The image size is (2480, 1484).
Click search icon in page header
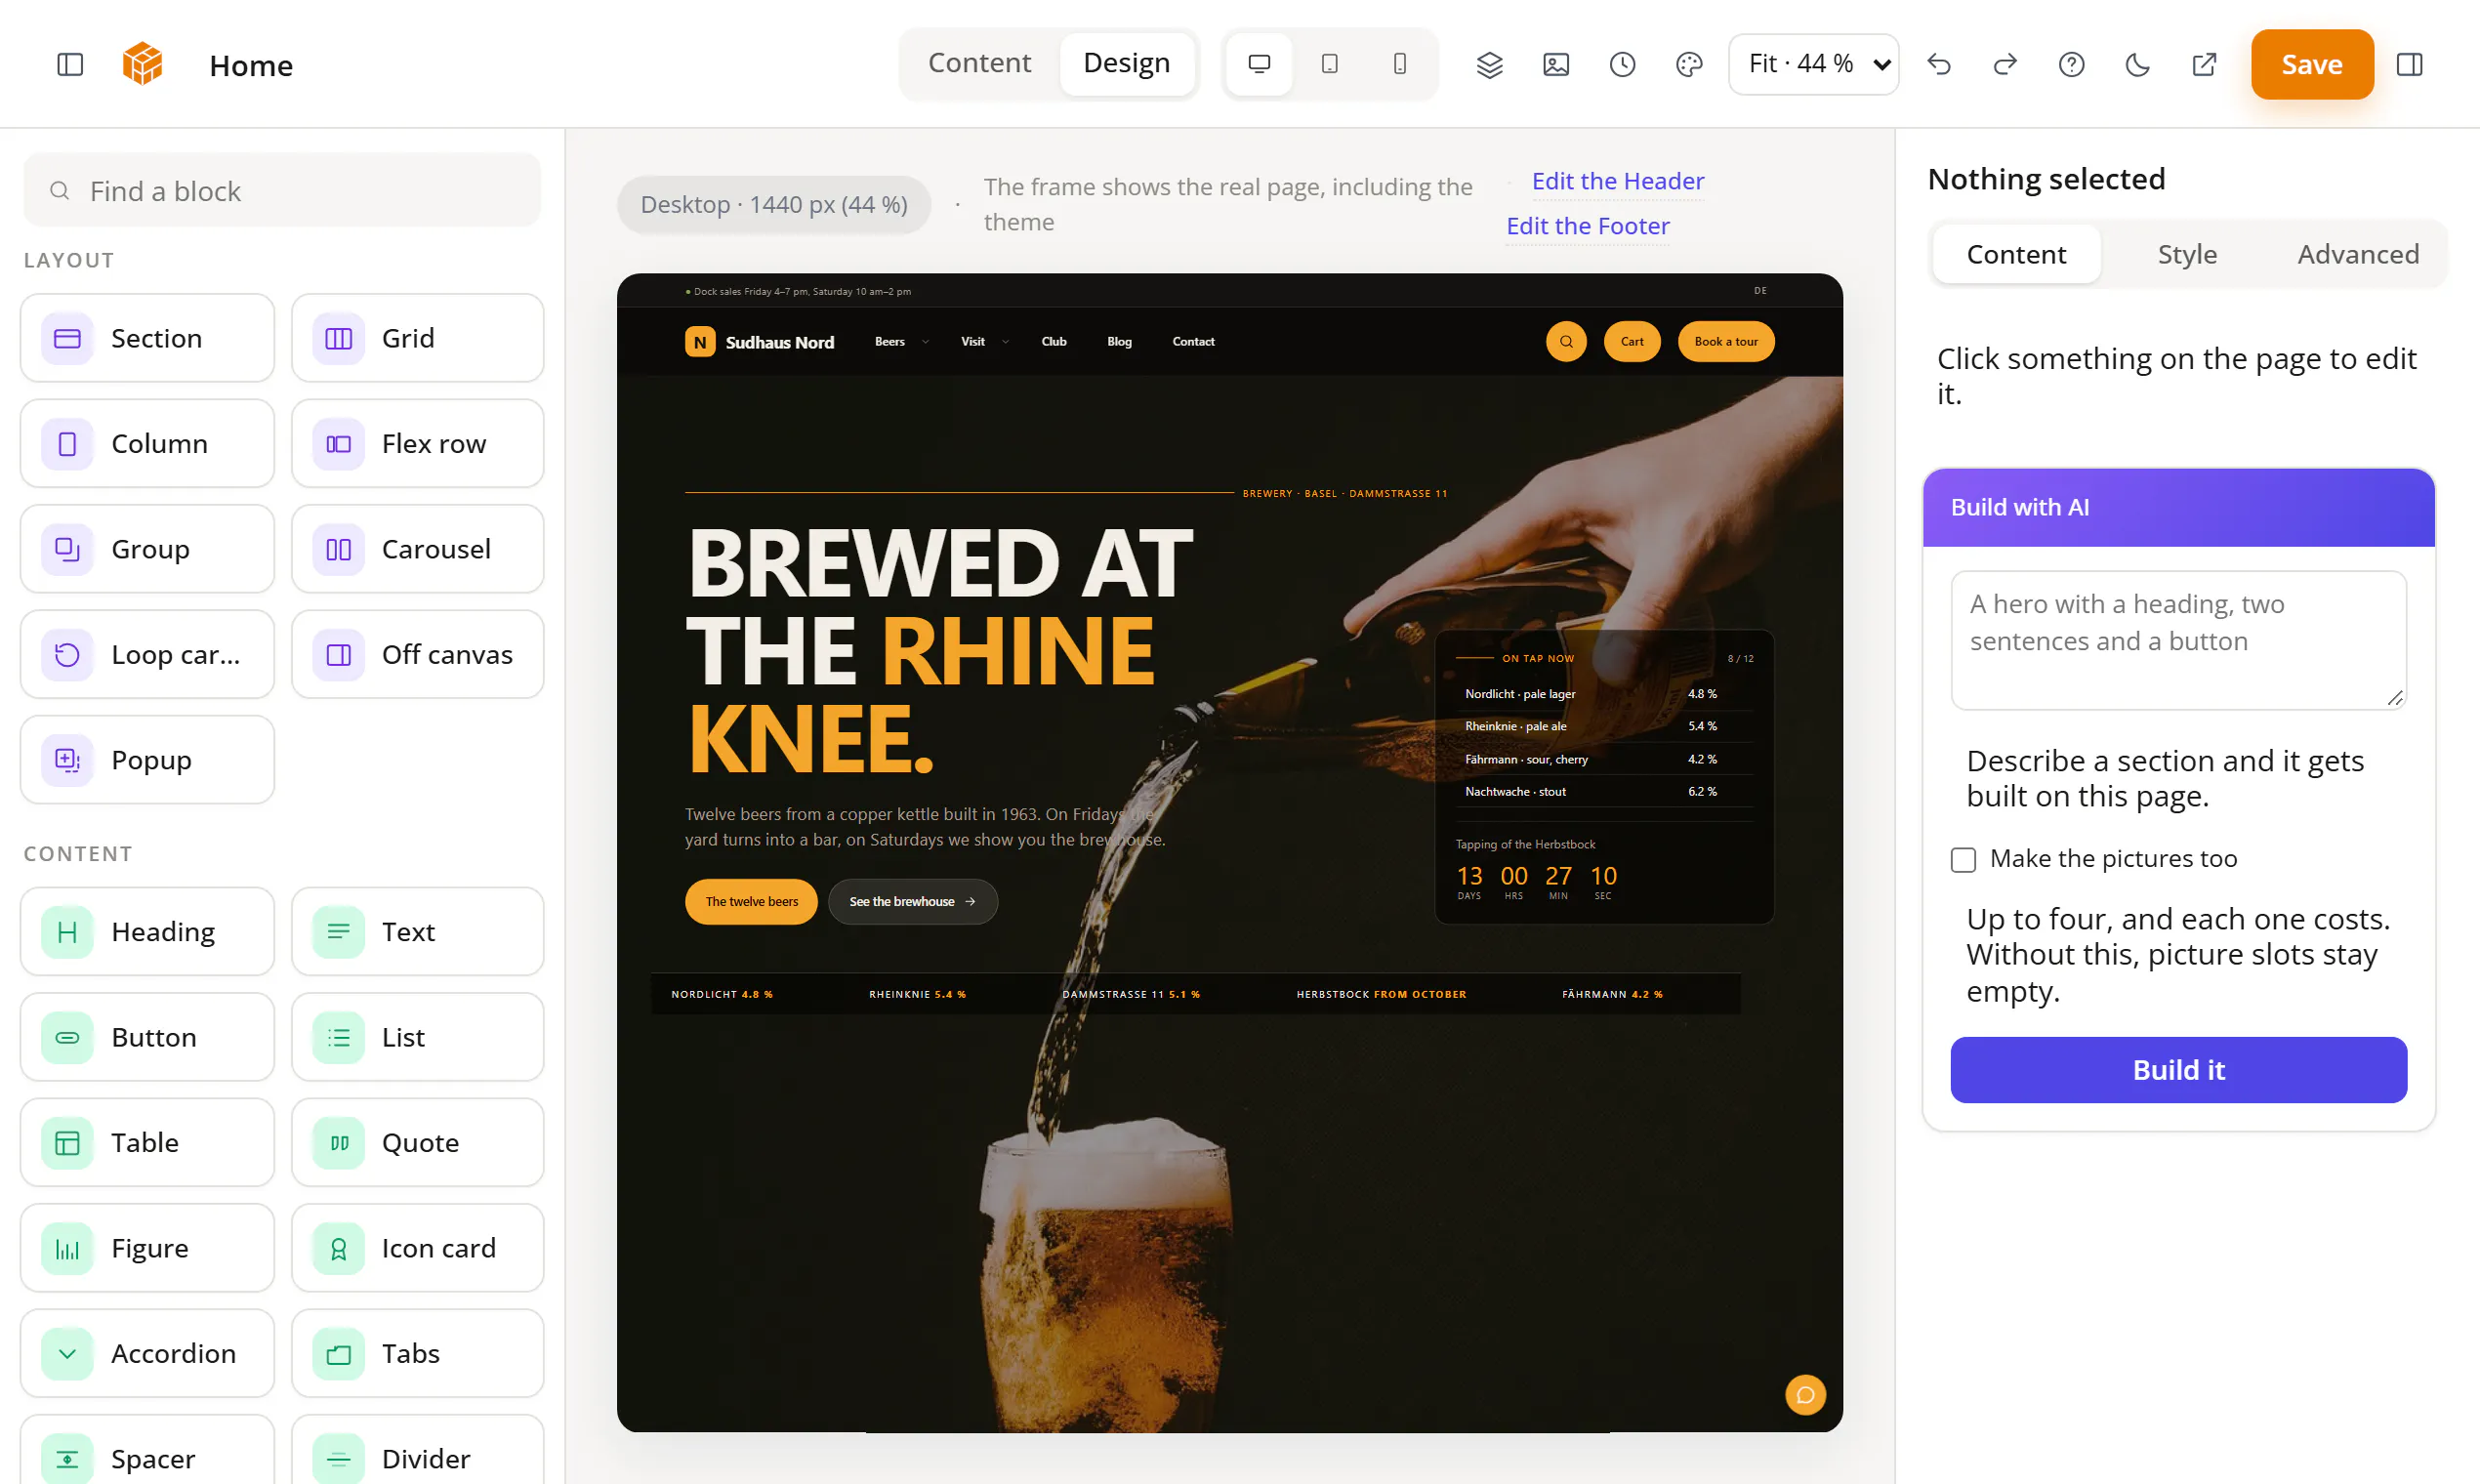[x=1566, y=341]
